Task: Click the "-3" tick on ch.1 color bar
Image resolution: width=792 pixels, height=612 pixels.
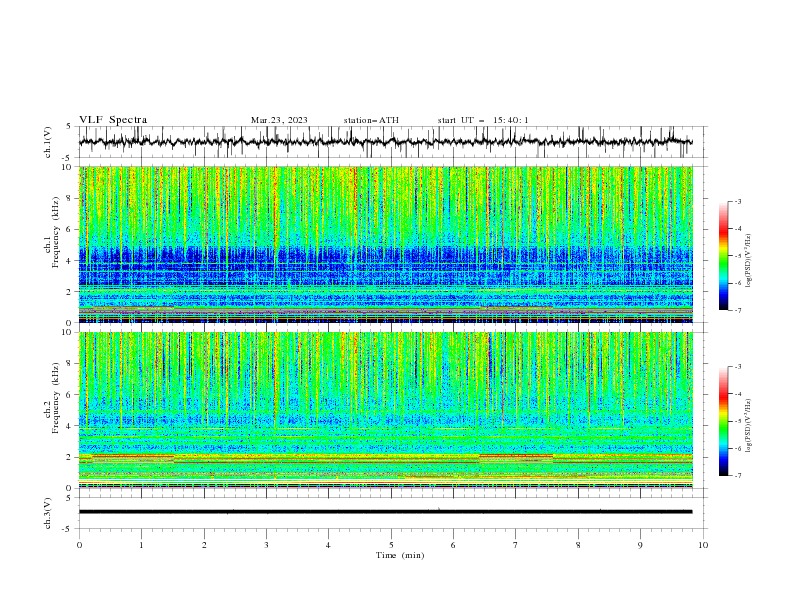Action: [x=738, y=202]
